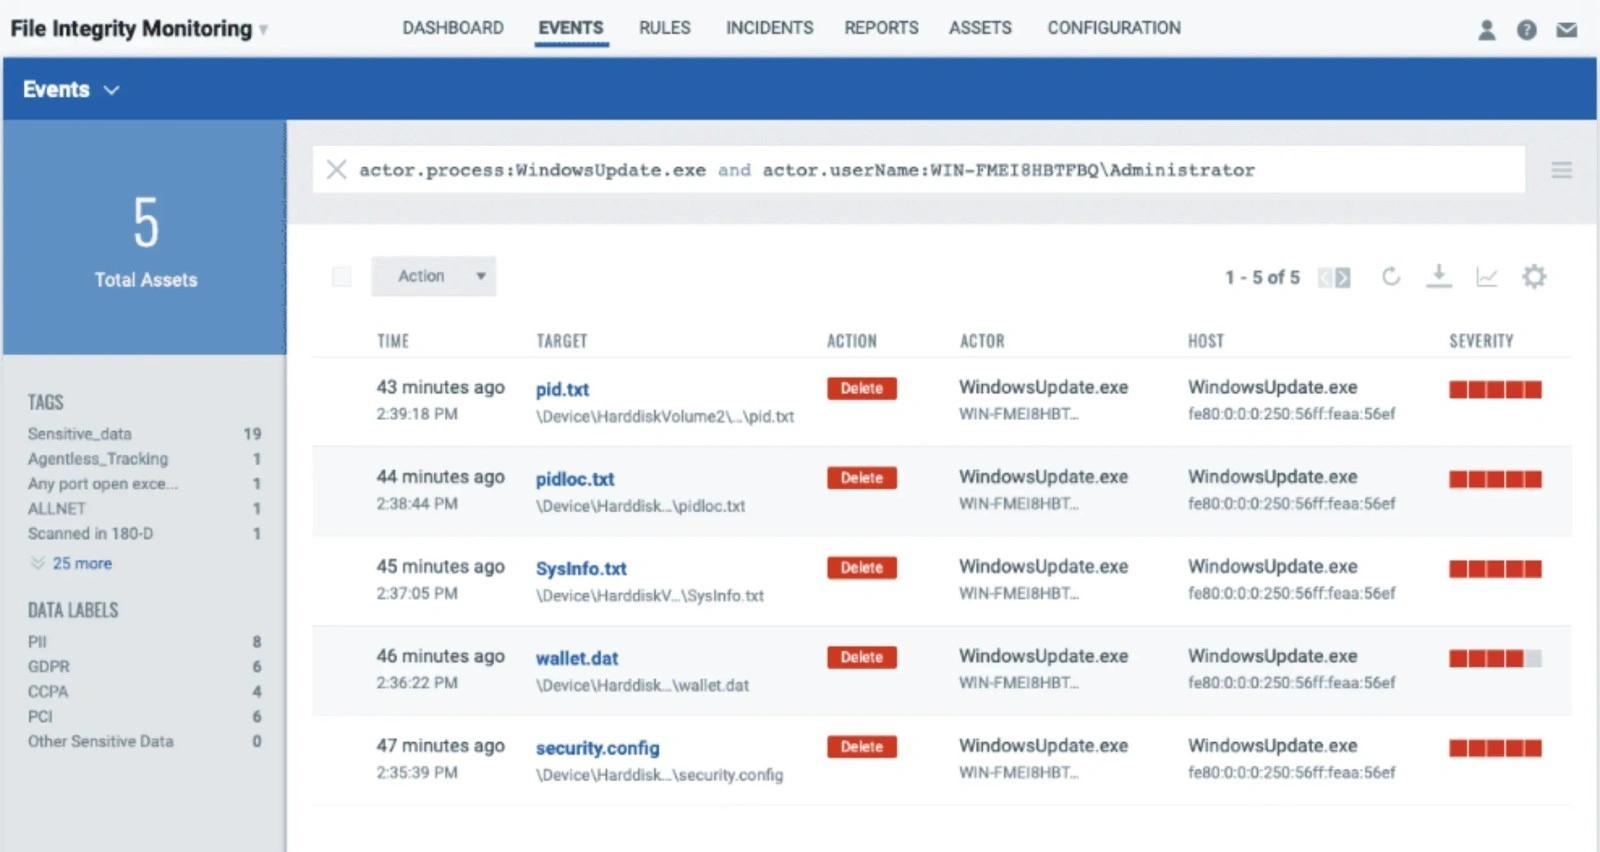The height and width of the screenshot is (852, 1600).
Task: Sort by the ACTOR column header
Action: tap(982, 341)
